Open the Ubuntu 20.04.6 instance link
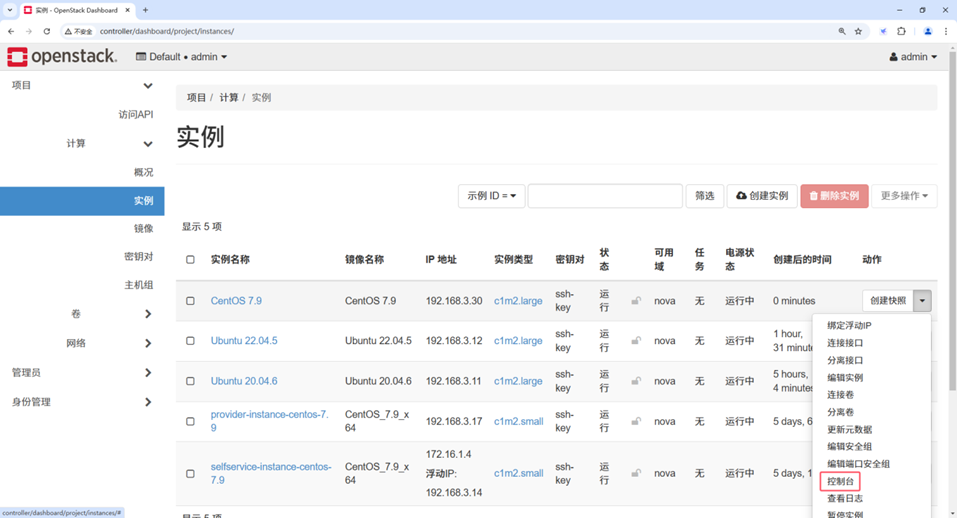This screenshot has height=518, width=957. 244,381
